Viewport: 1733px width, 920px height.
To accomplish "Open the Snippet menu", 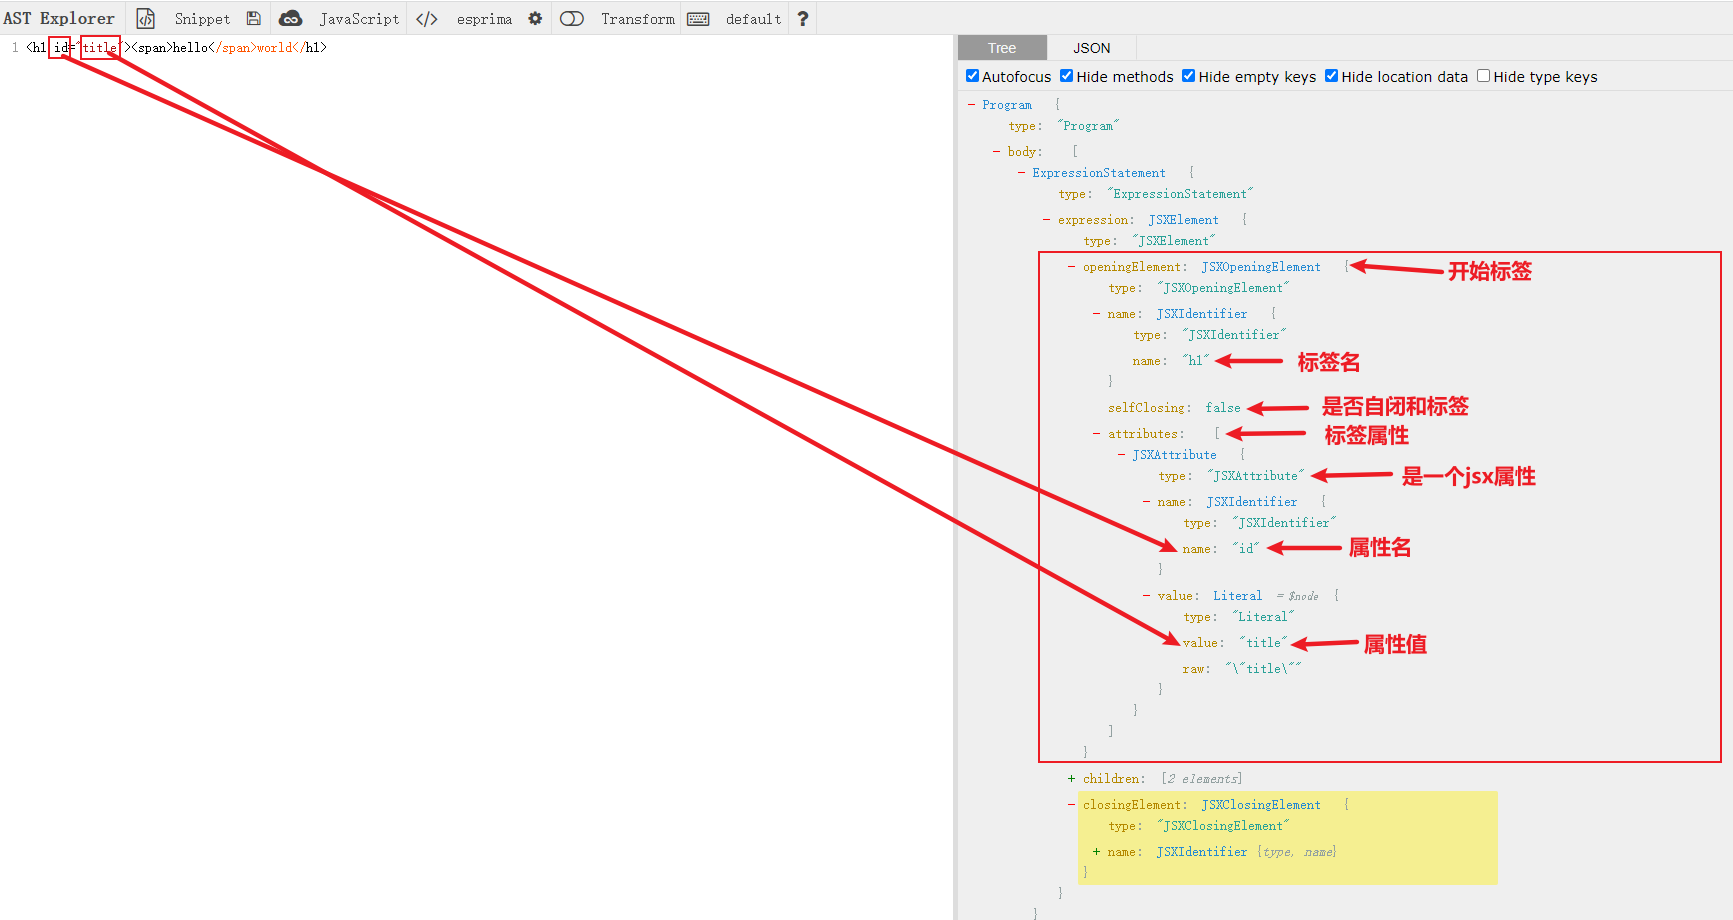I will pos(202,18).
